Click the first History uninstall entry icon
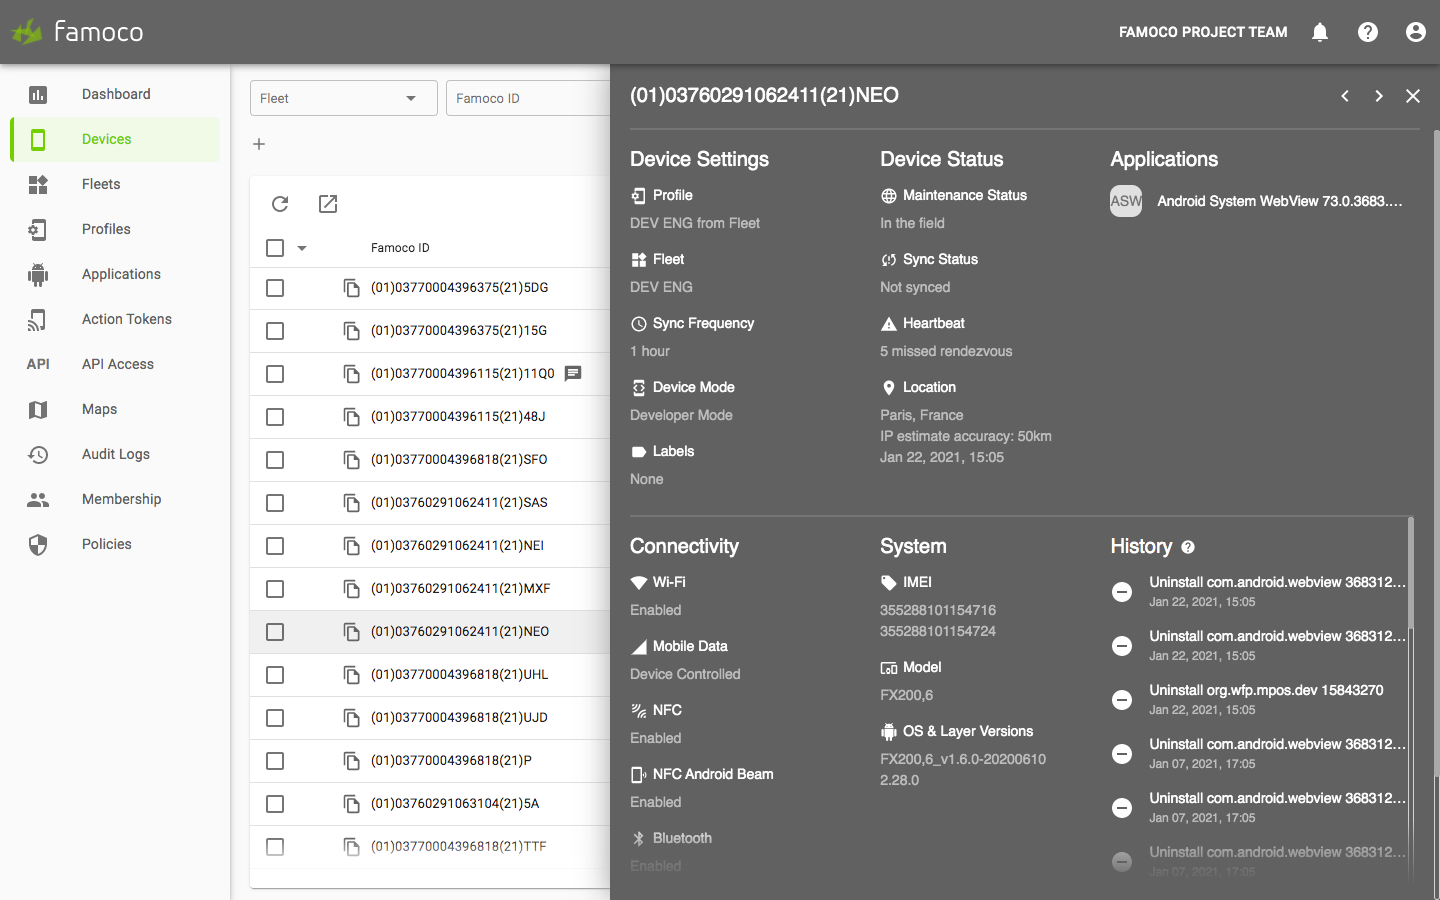The width and height of the screenshot is (1440, 900). coord(1122,592)
